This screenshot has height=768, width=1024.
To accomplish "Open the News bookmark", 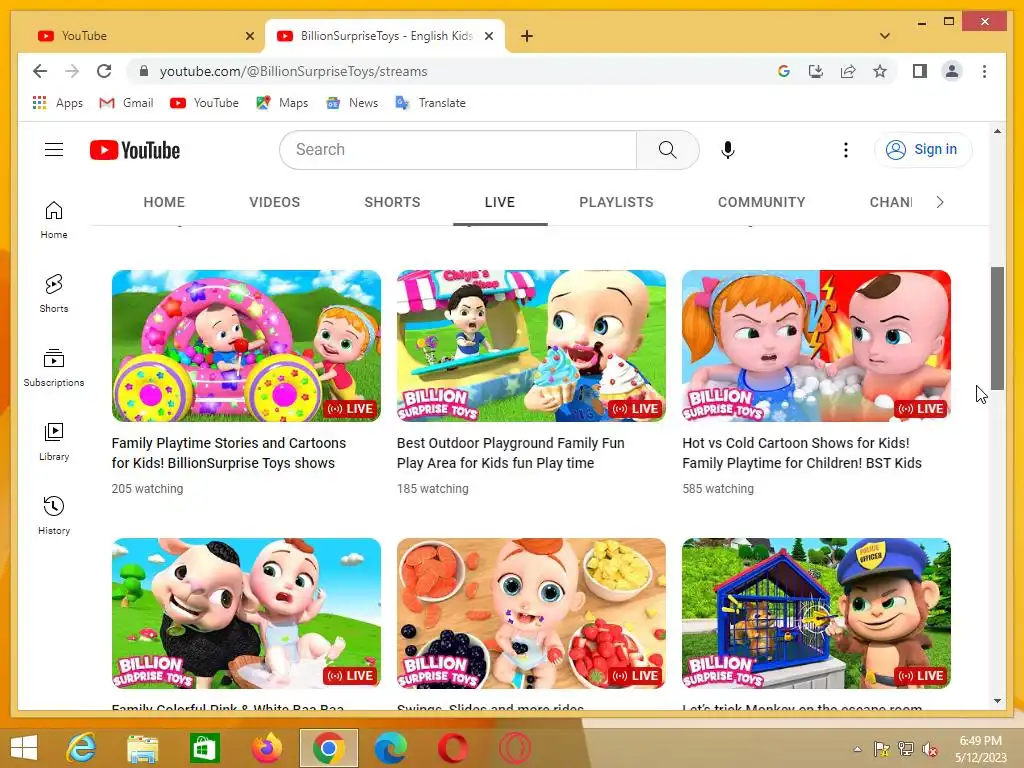I will coord(352,103).
